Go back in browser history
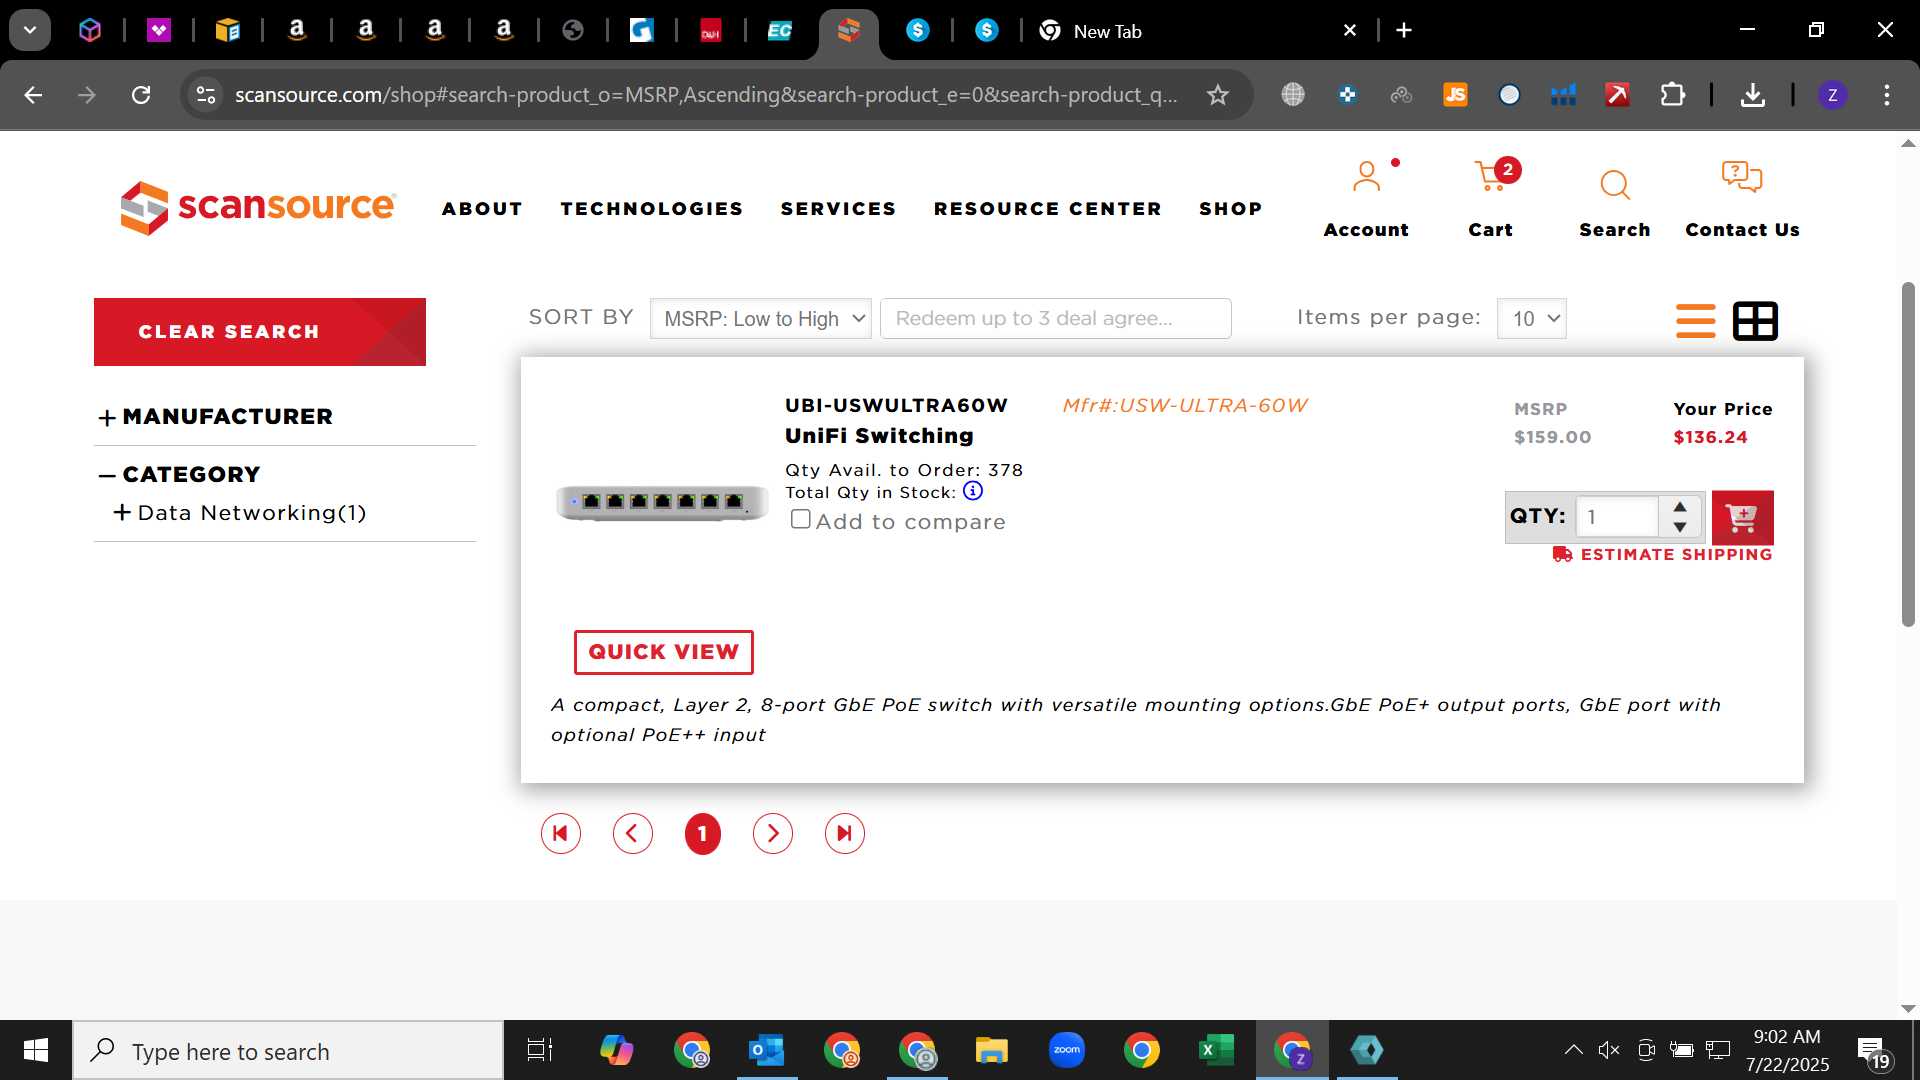1920x1080 pixels. (33, 95)
